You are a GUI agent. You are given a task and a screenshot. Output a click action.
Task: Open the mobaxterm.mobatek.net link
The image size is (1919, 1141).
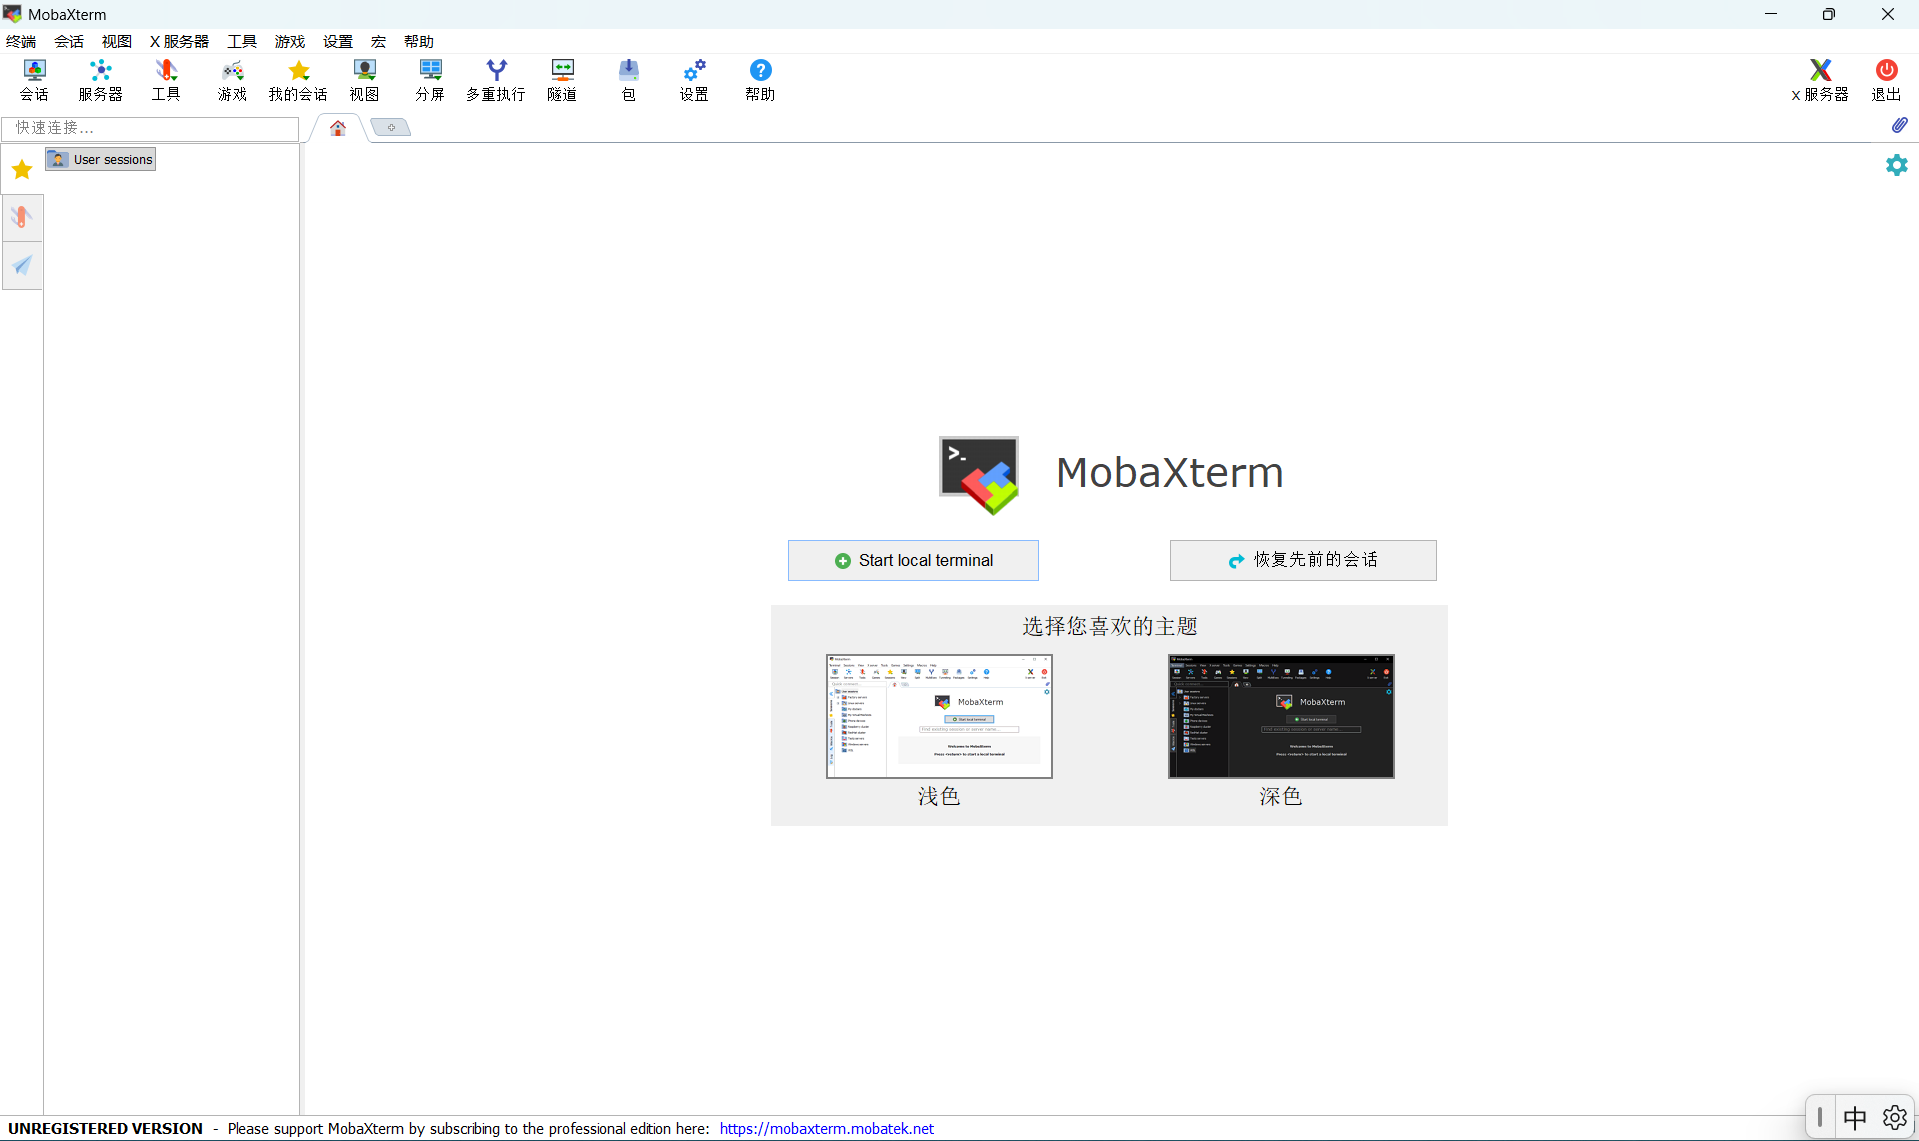click(x=826, y=1128)
